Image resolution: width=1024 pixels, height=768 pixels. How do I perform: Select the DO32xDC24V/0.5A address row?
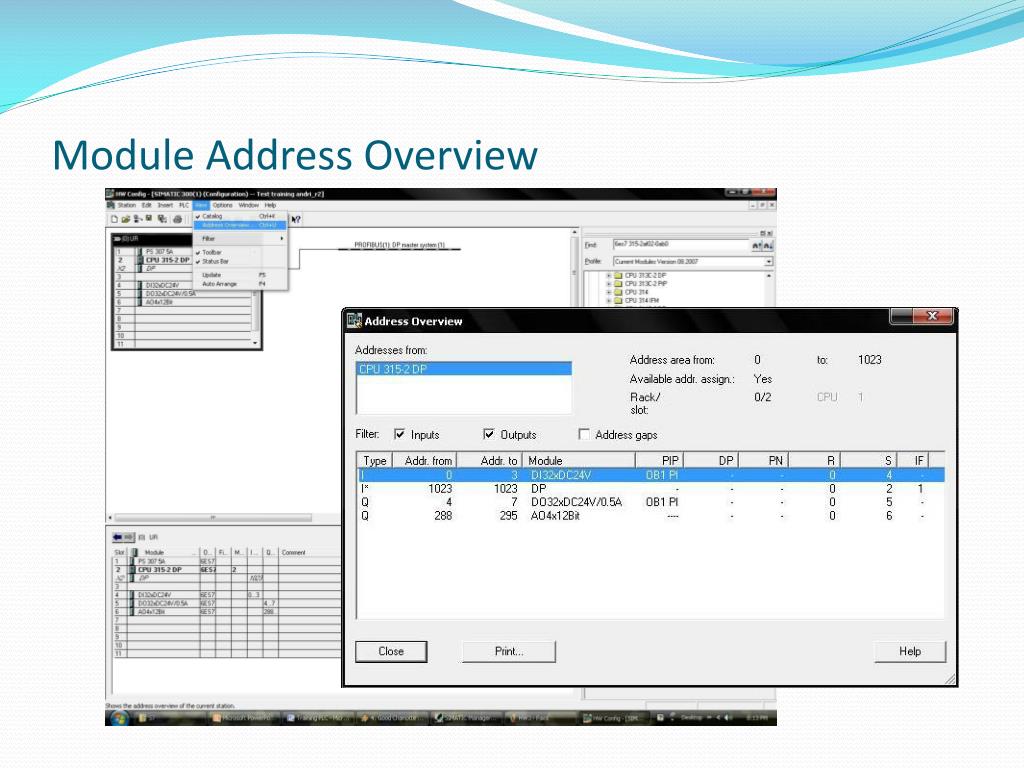(x=651, y=502)
